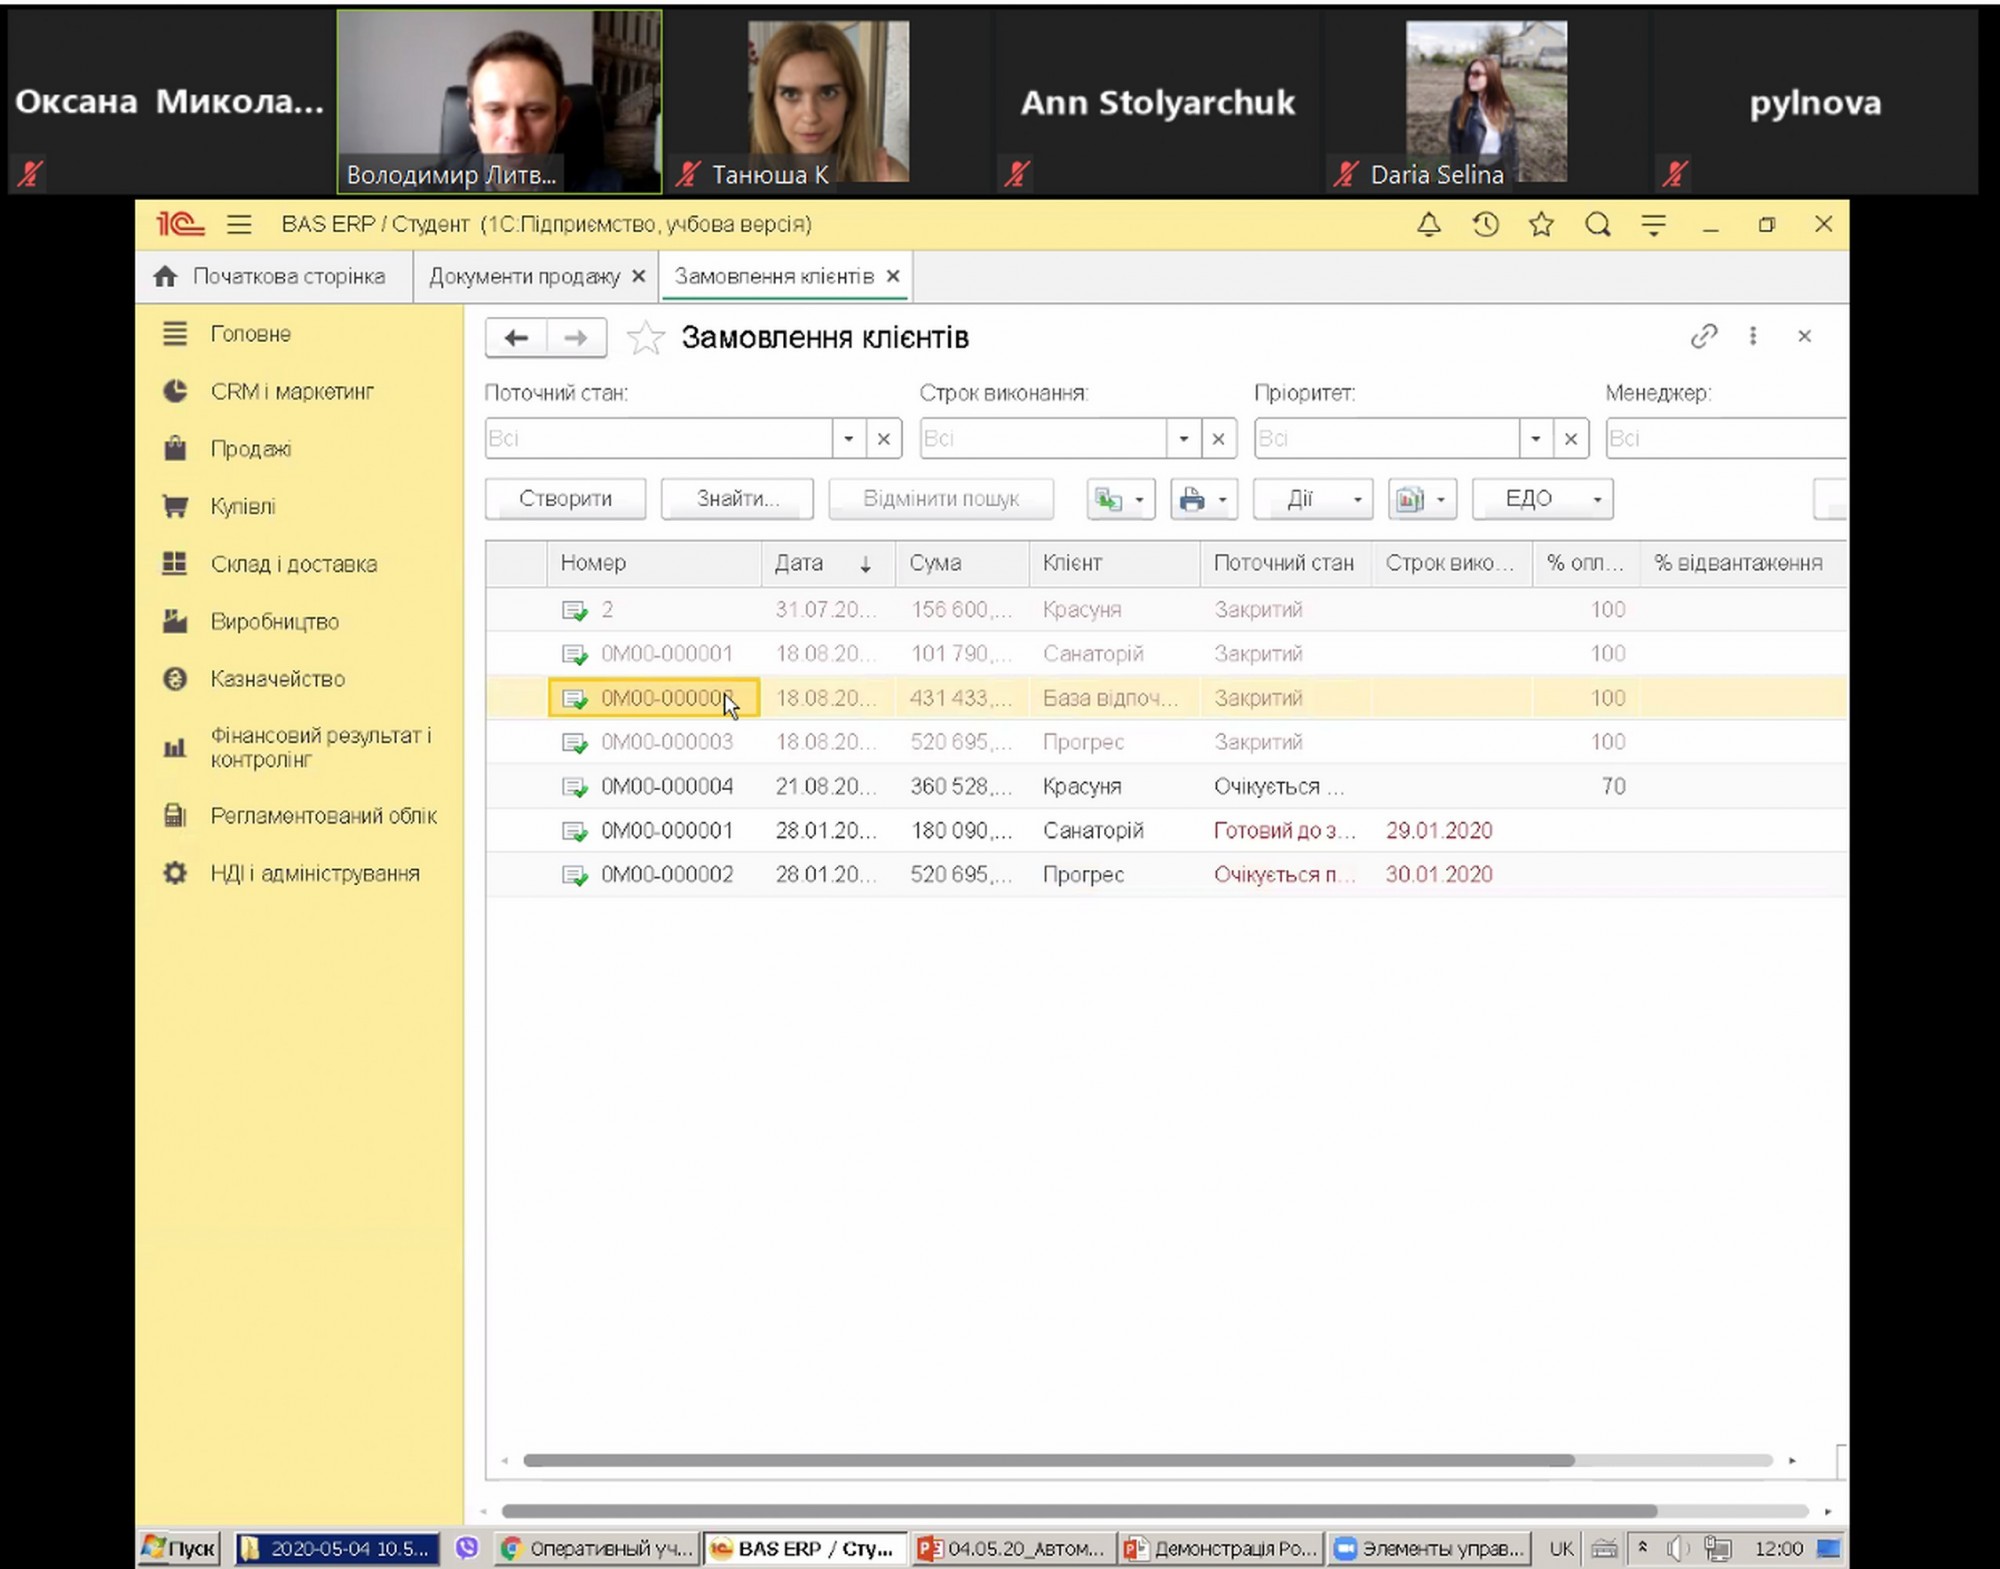Switch to Документи продажу tab

[x=524, y=276]
